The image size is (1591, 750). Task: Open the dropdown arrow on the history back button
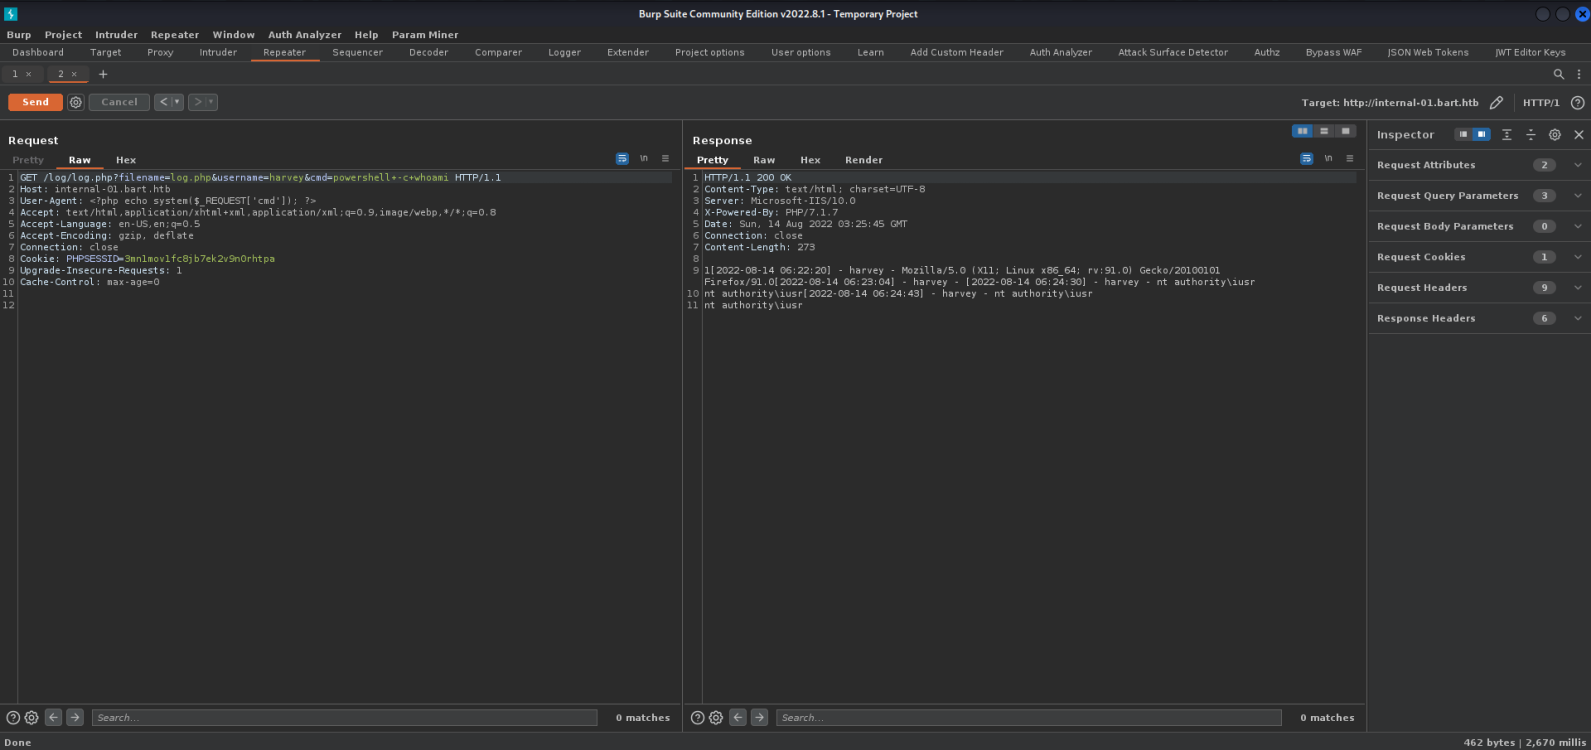click(x=178, y=102)
